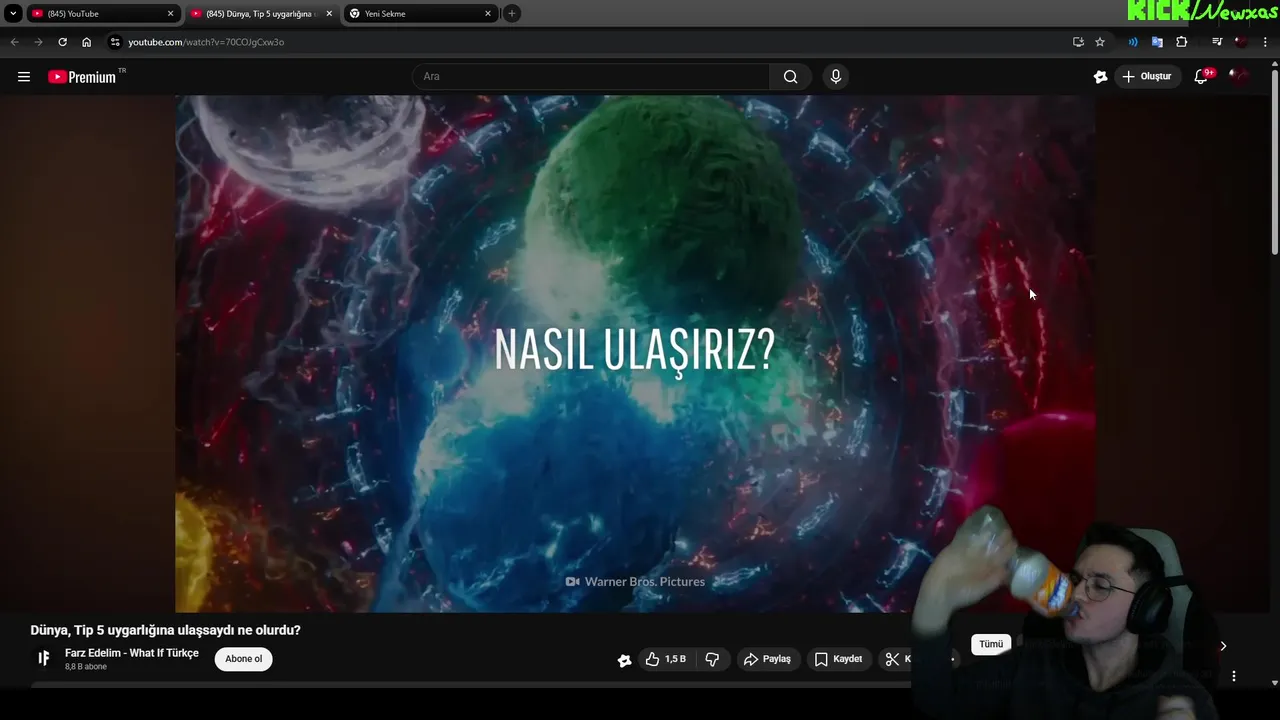This screenshot has width=1280, height=720.
Task: Close the (845) YouTube tab
Action: [x=170, y=14]
